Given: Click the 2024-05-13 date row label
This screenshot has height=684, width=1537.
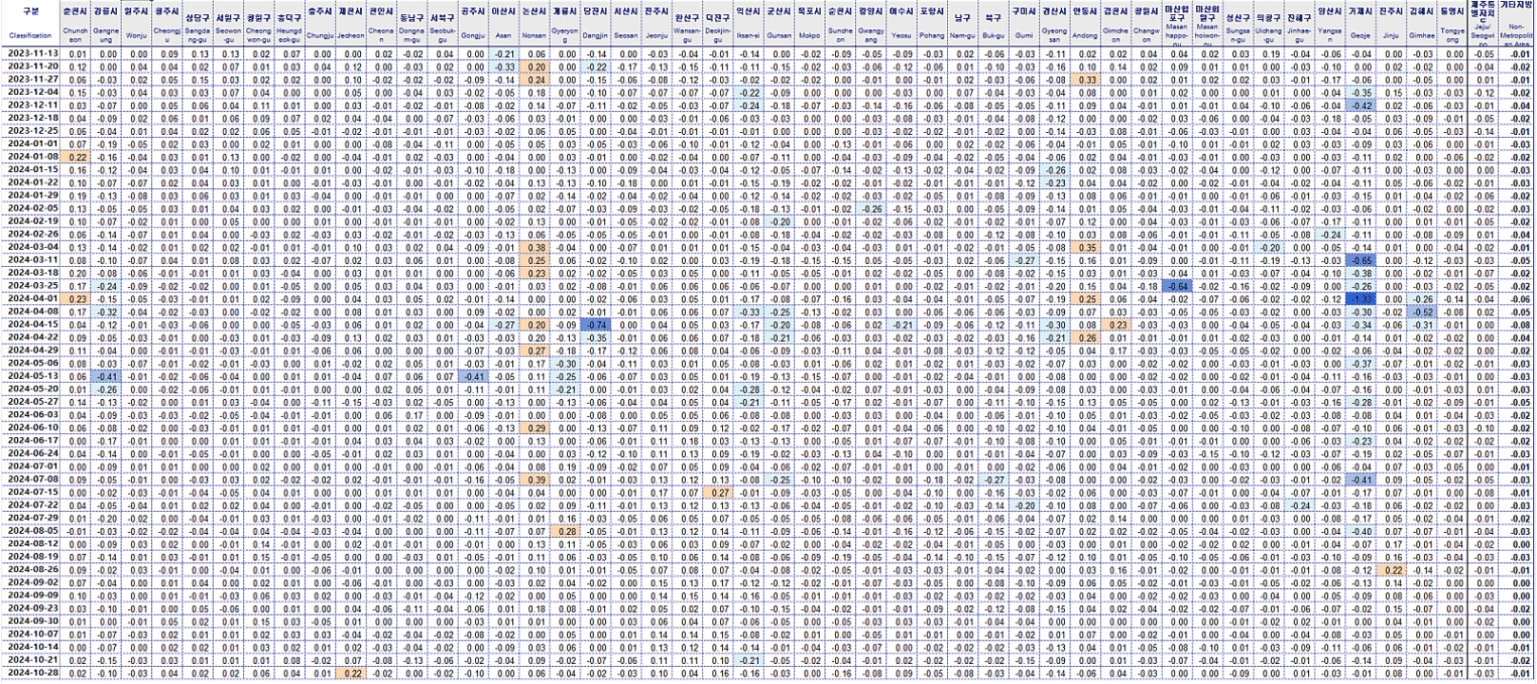Looking at the screenshot, I should pos(30,377).
